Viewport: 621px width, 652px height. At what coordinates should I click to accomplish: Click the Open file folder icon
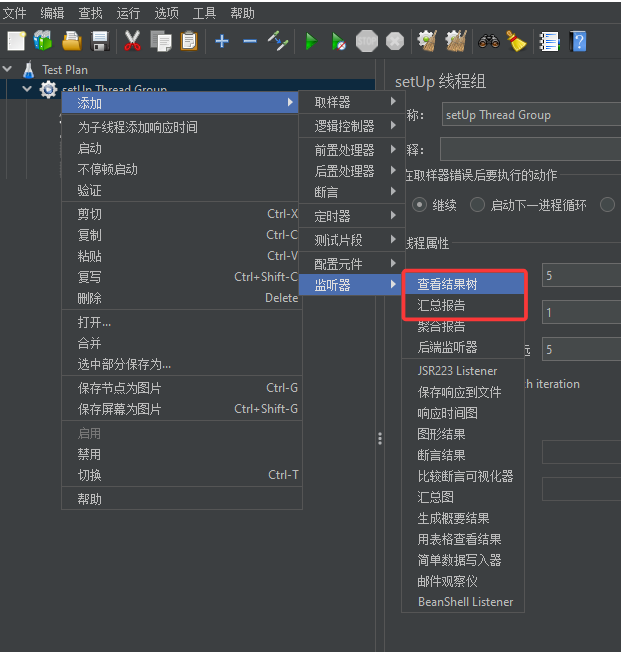coord(72,41)
